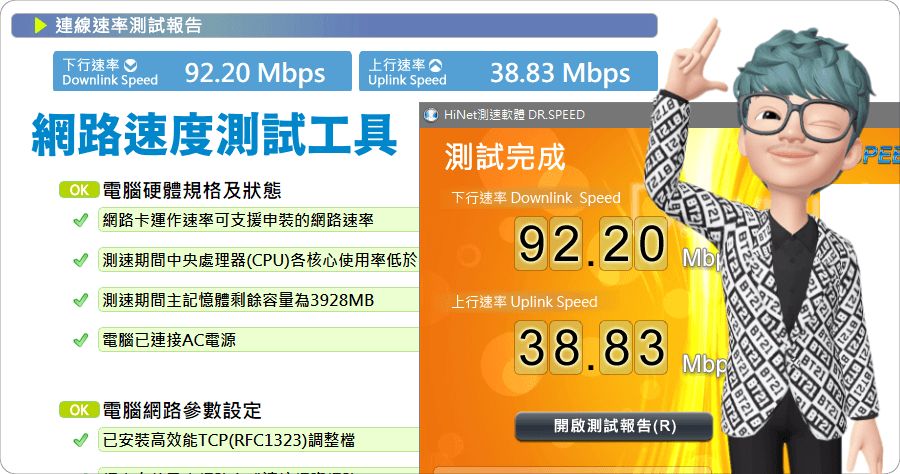Select the row 測速期間主記憶體剩餘容量為3928MB

[x=259, y=300]
